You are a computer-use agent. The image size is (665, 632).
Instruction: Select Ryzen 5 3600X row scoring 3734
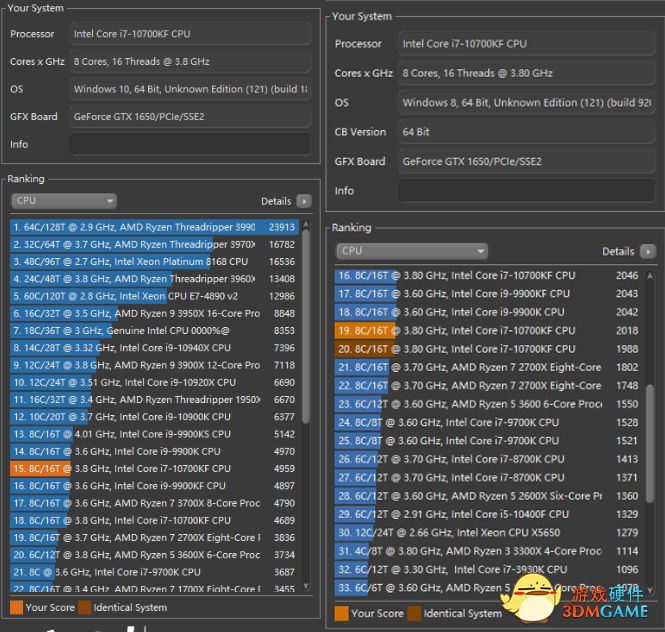tap(154, 555)
